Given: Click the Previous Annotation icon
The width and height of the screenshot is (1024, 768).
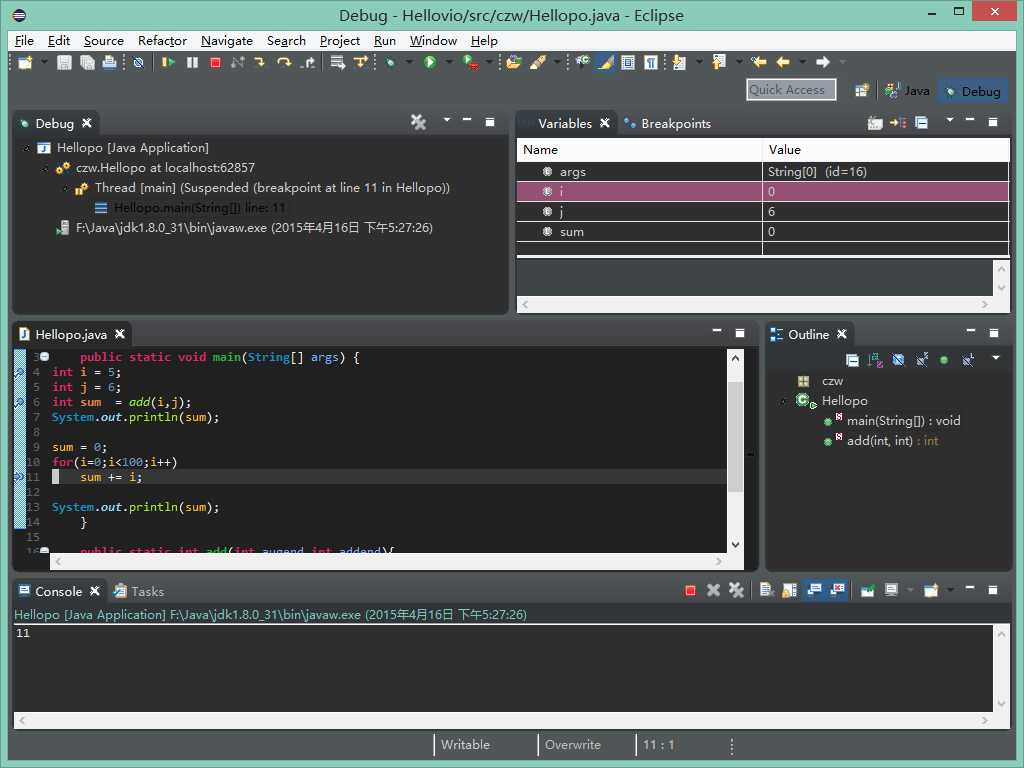Looking at the screenshot, I should 718,63.
